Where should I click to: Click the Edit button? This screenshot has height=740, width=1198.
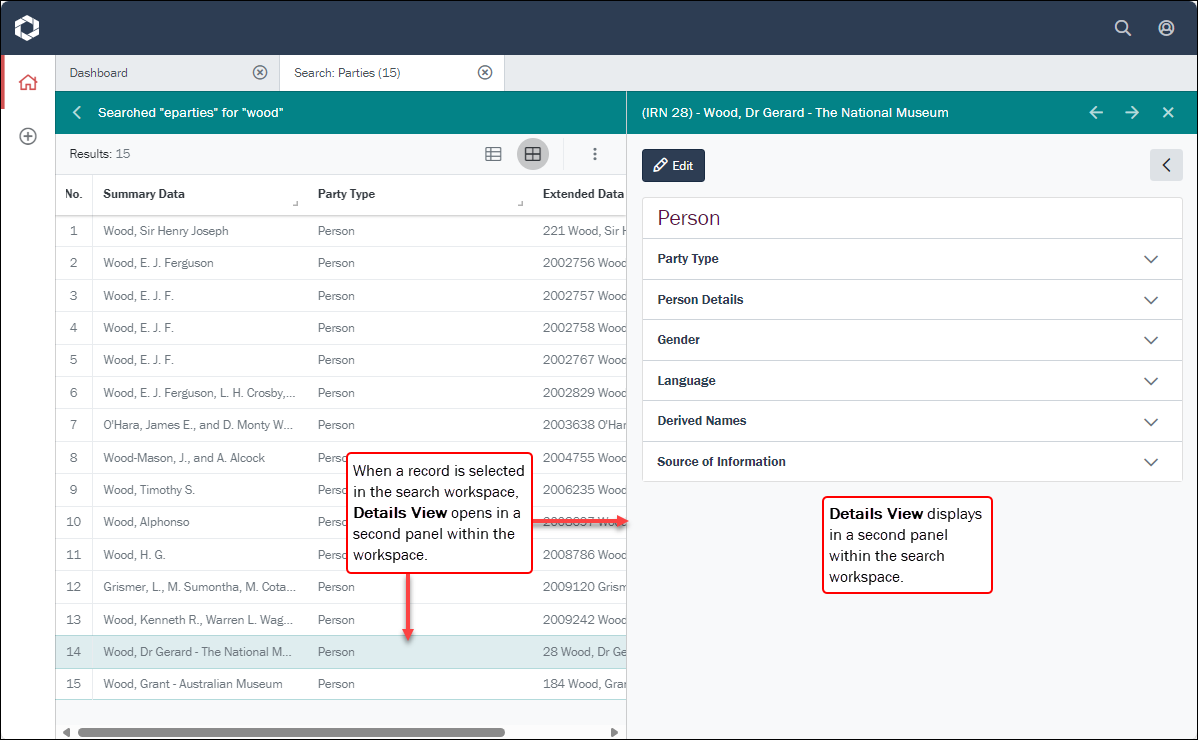tap(673, 166)
